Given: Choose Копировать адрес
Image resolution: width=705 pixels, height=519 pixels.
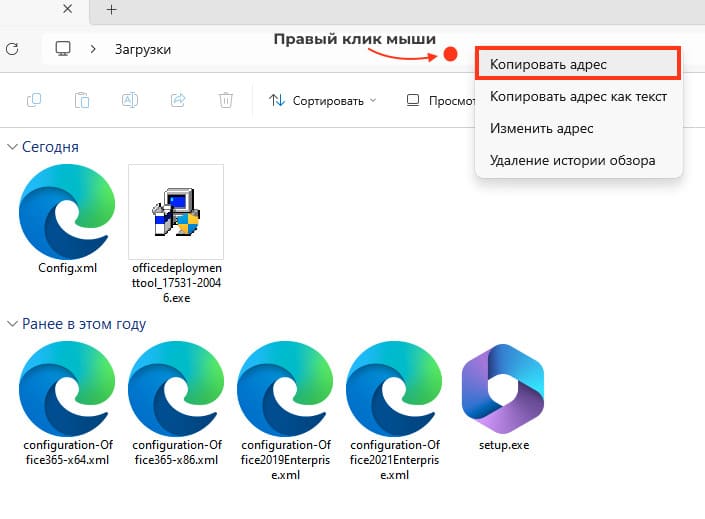Looking at the screenshot, I should (x=578, y=64).
